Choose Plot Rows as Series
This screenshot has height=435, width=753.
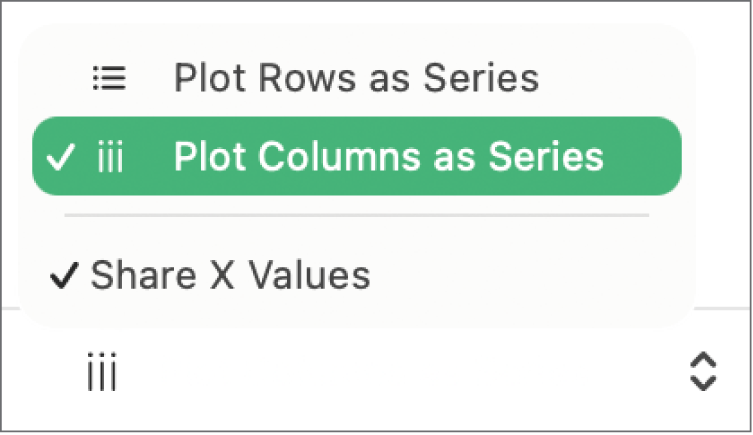click(x=356, y=78)
